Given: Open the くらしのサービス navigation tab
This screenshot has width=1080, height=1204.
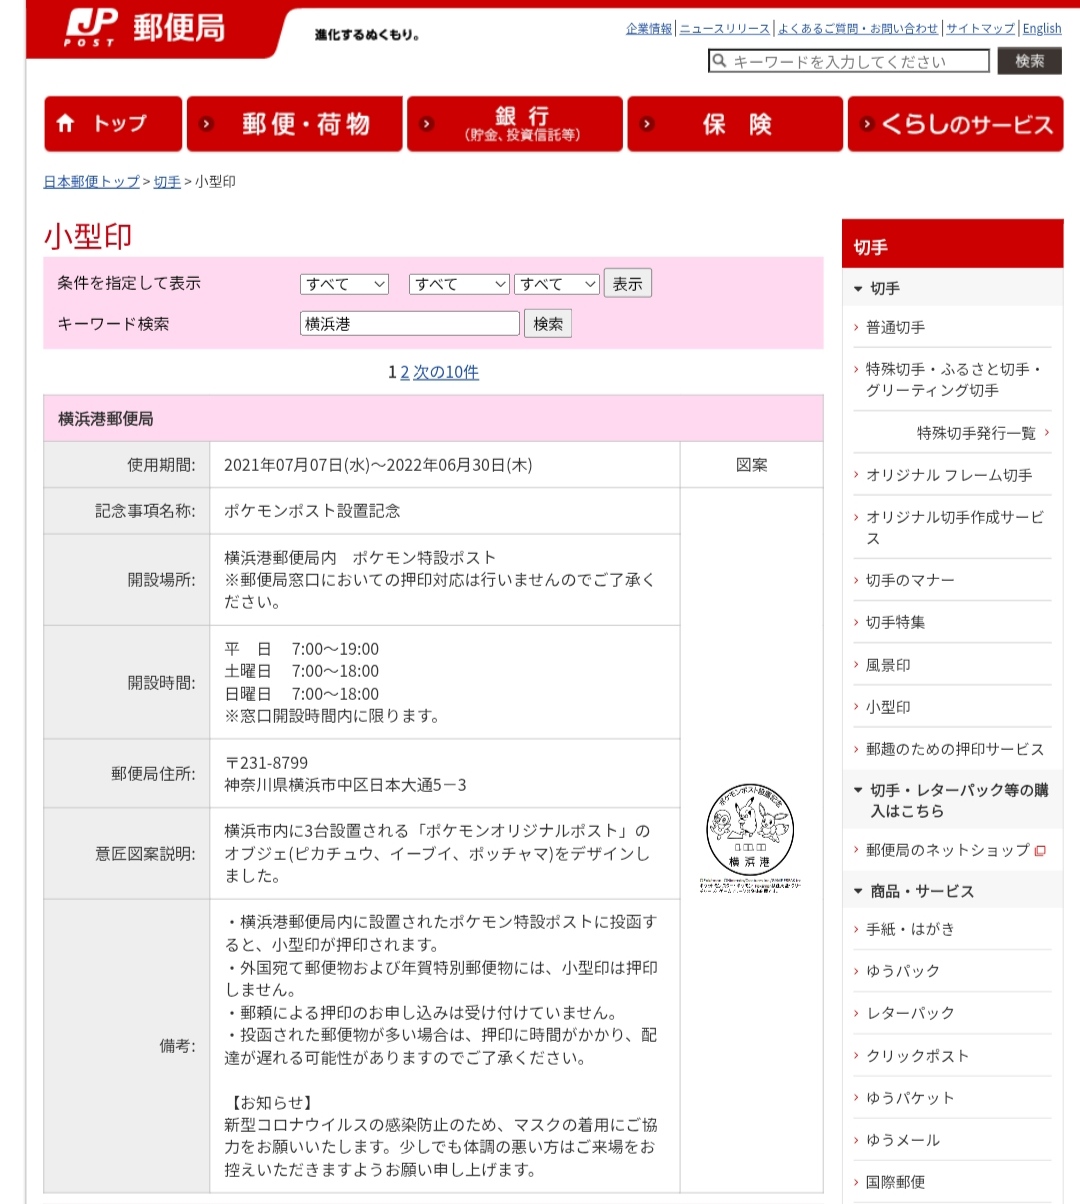Looking at the screenshot, I should (x=955, y=124).
